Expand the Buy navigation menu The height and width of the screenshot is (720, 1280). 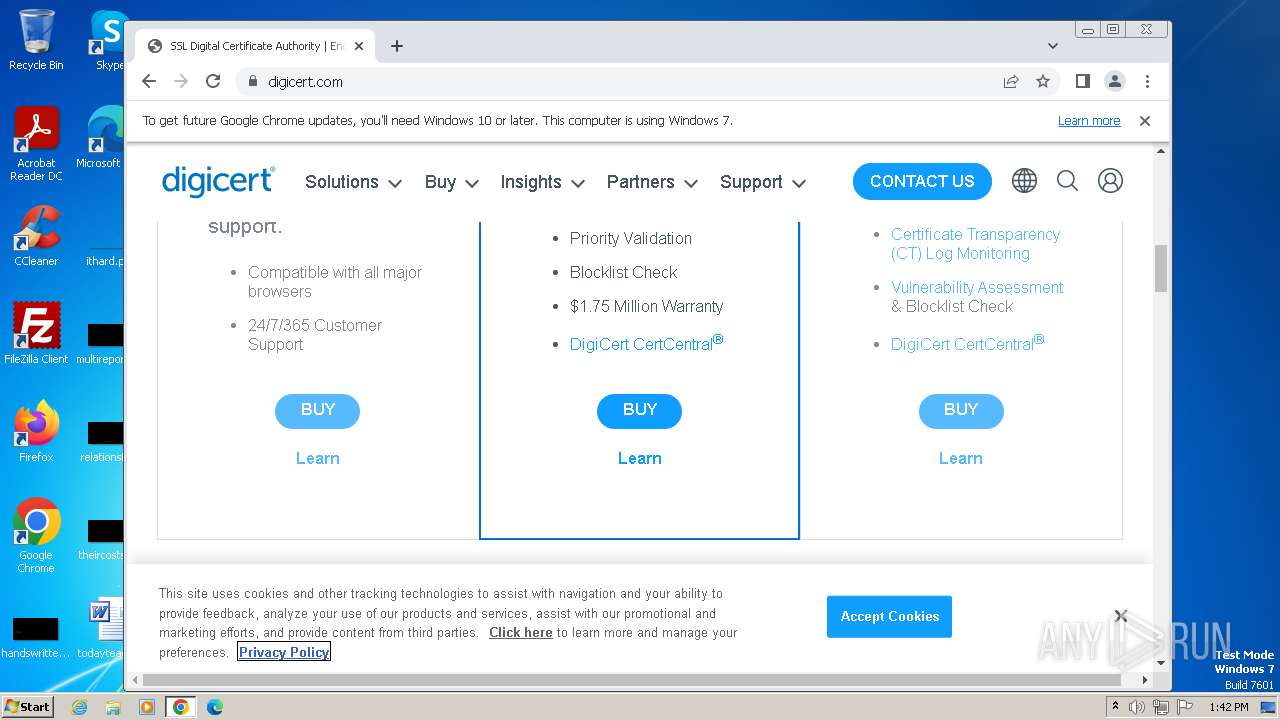(x=451, y=182)
